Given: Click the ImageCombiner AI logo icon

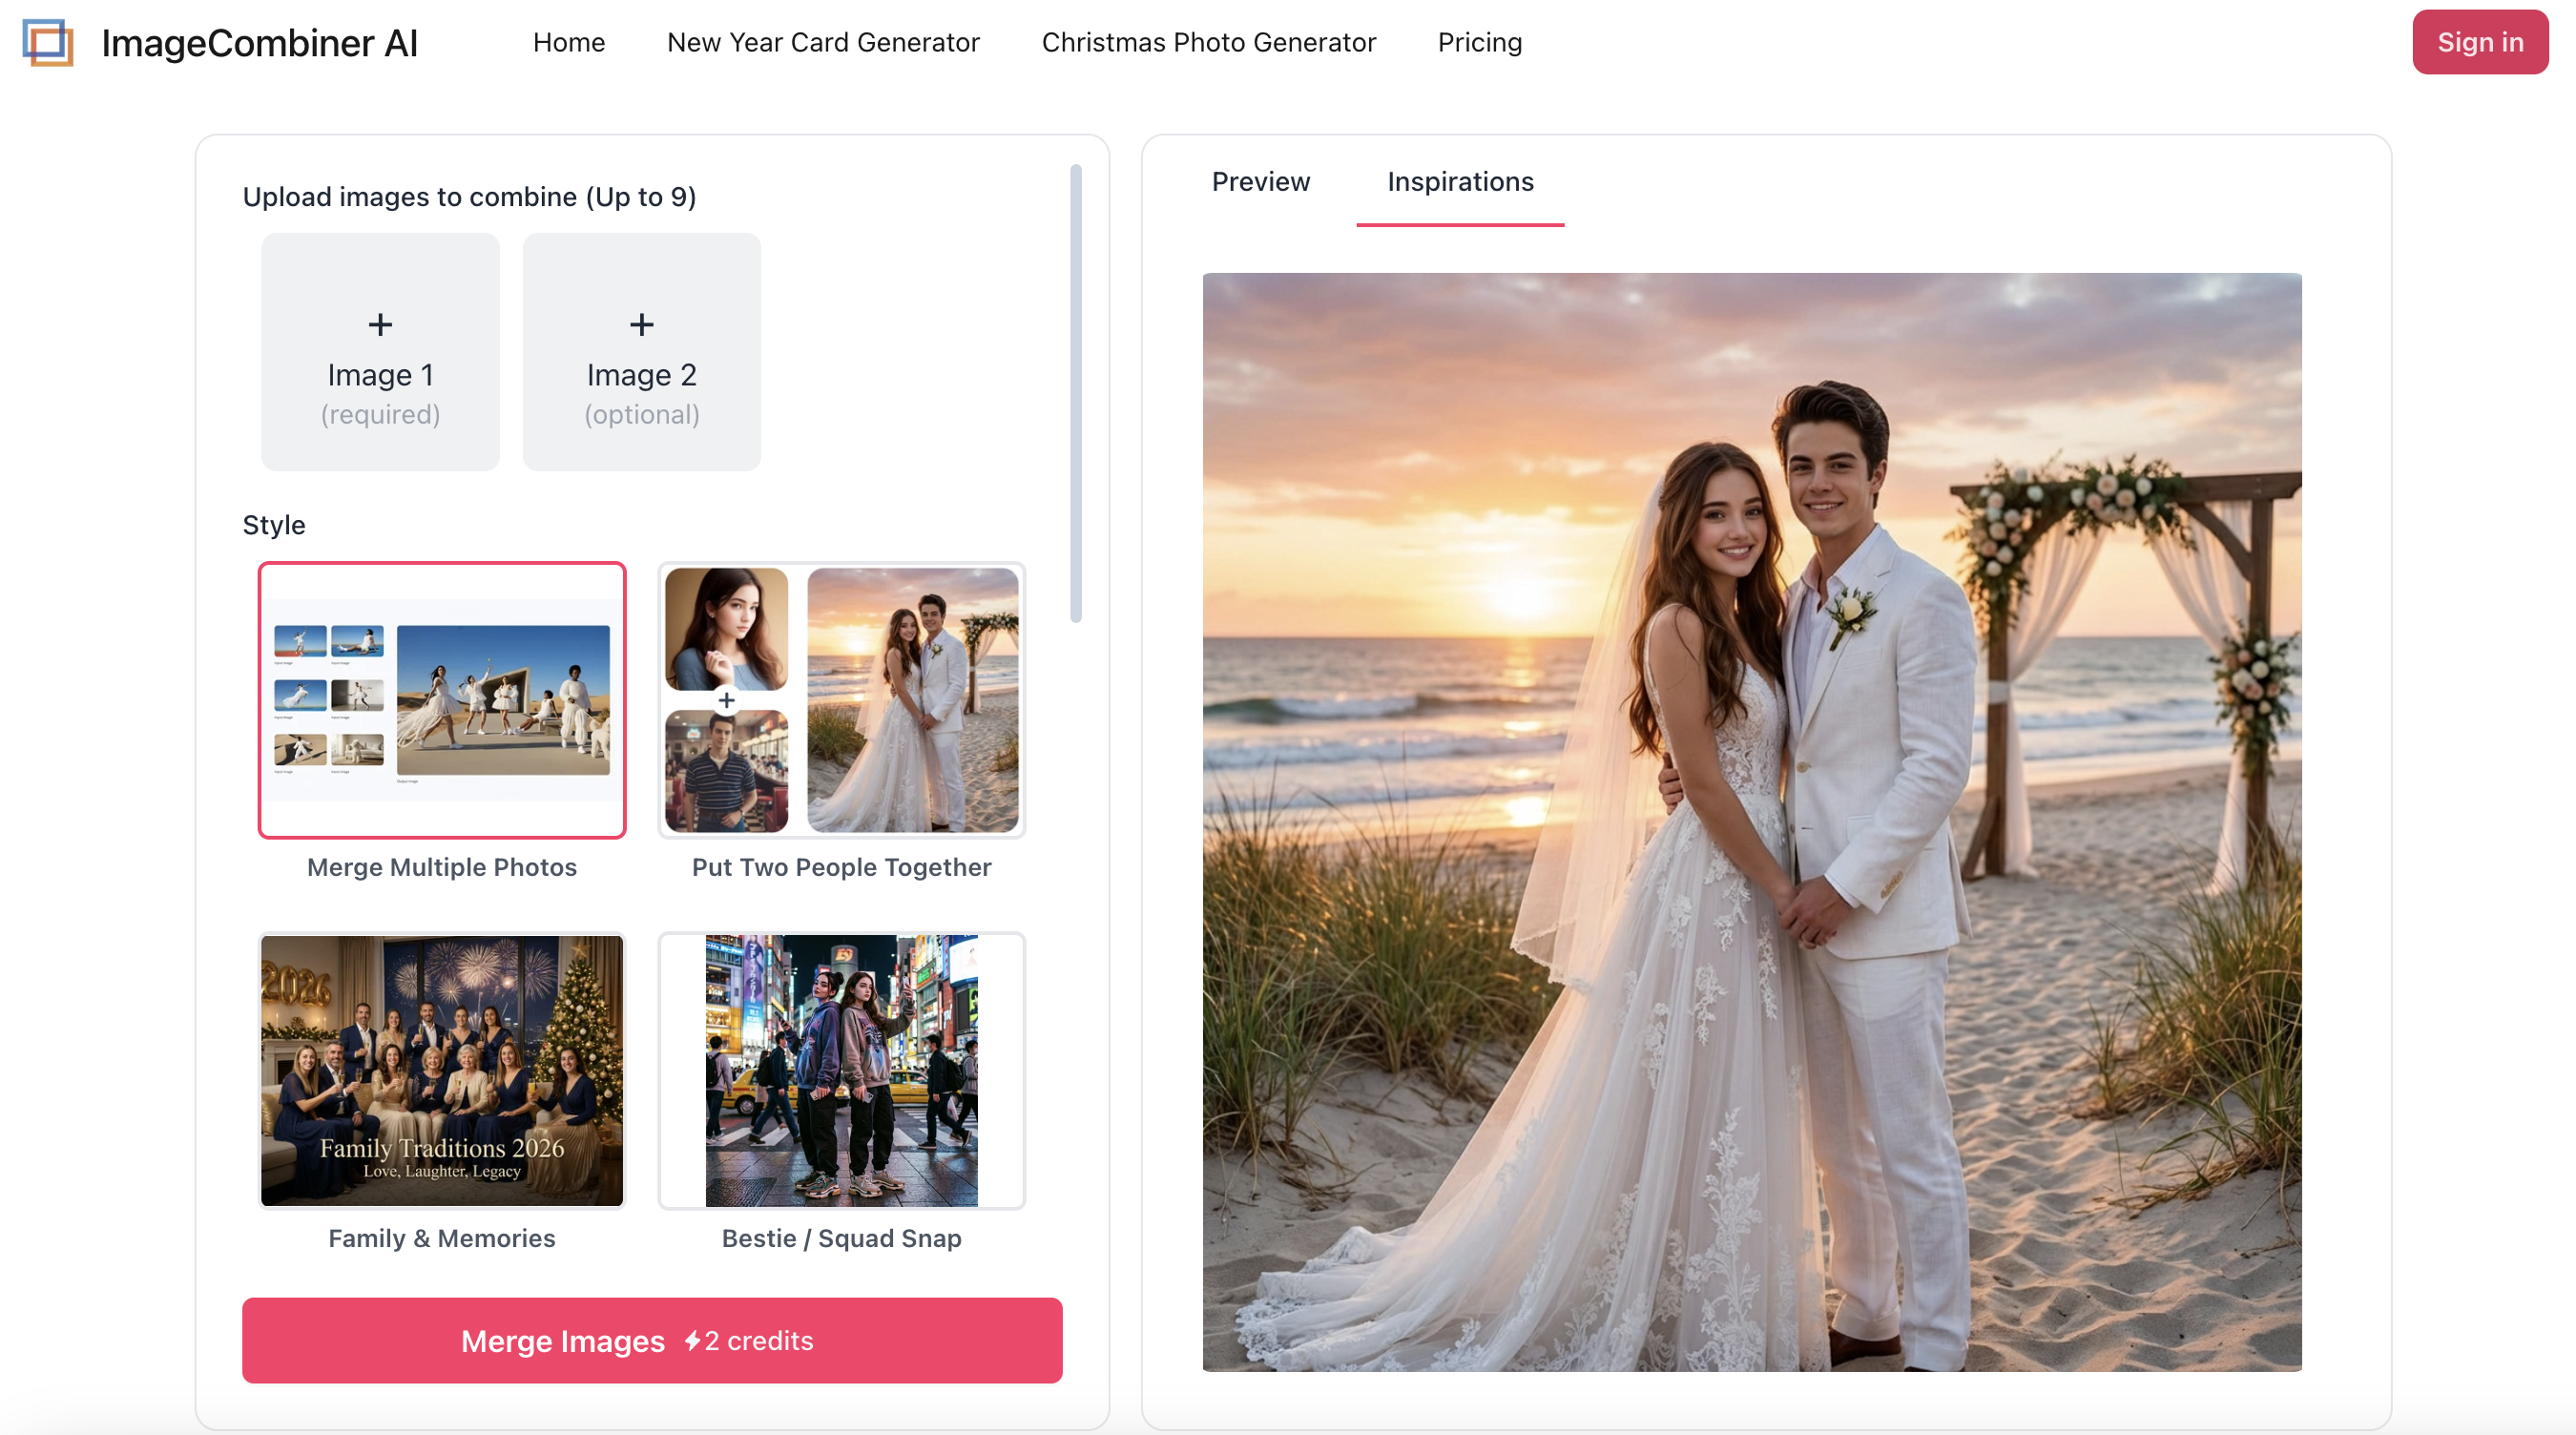Looking at the screenshot, I should [x=48, y=43].
